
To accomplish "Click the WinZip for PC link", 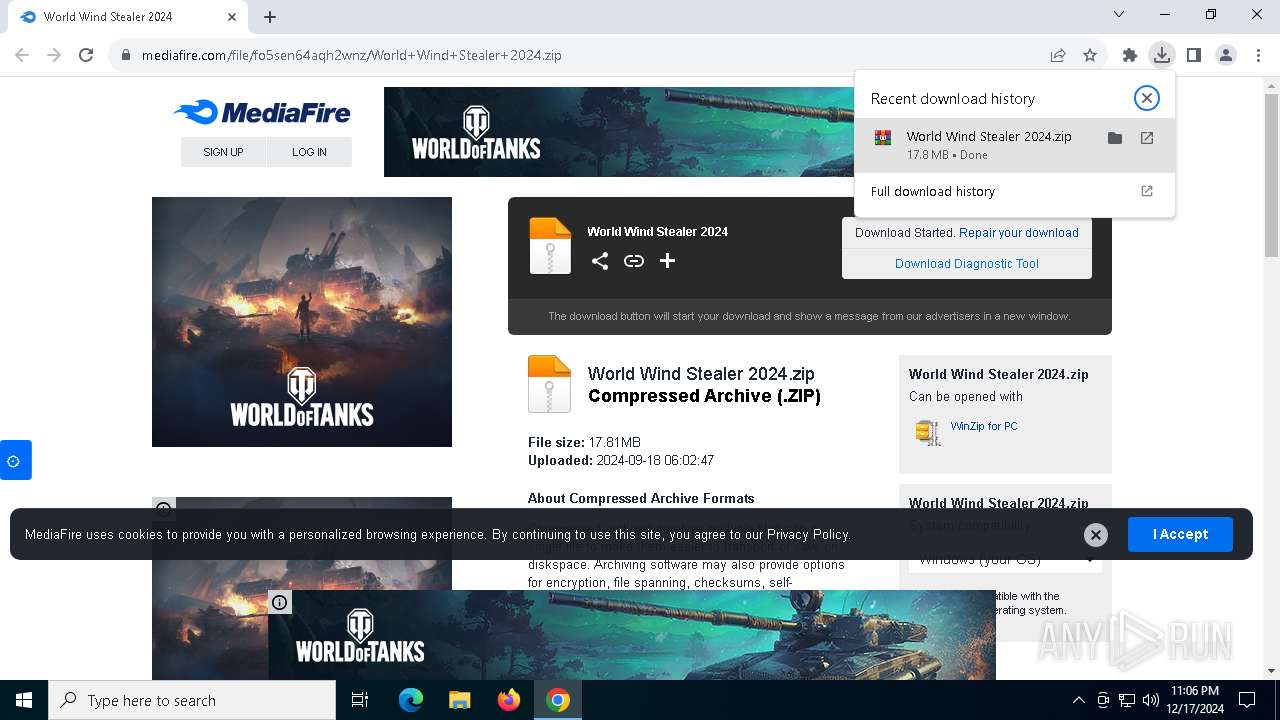I will tap(984, 426).
